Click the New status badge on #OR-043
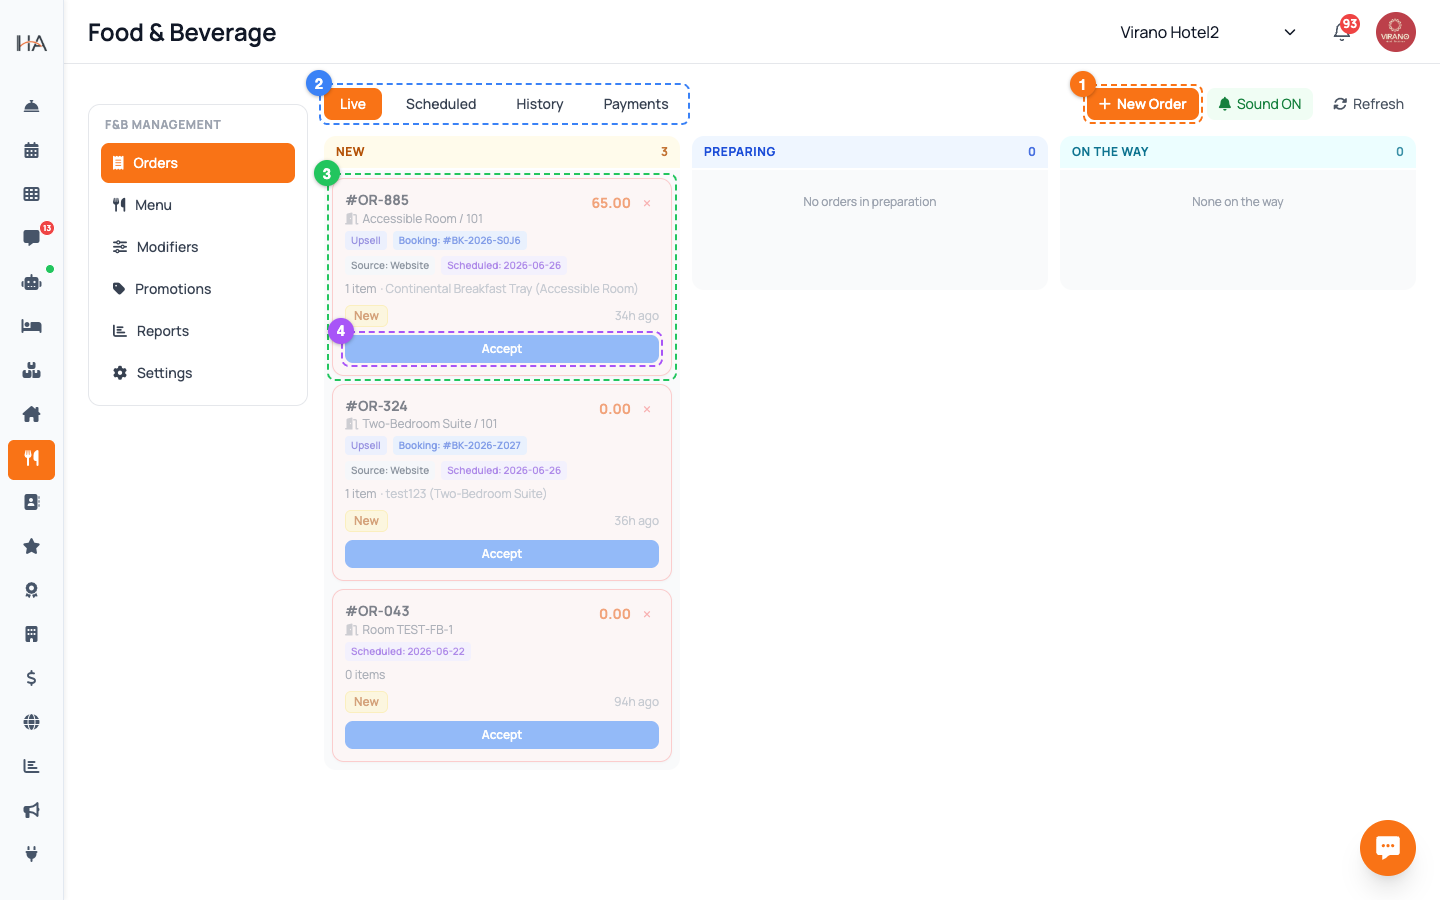1440x900 pixels. click(366, 702)
